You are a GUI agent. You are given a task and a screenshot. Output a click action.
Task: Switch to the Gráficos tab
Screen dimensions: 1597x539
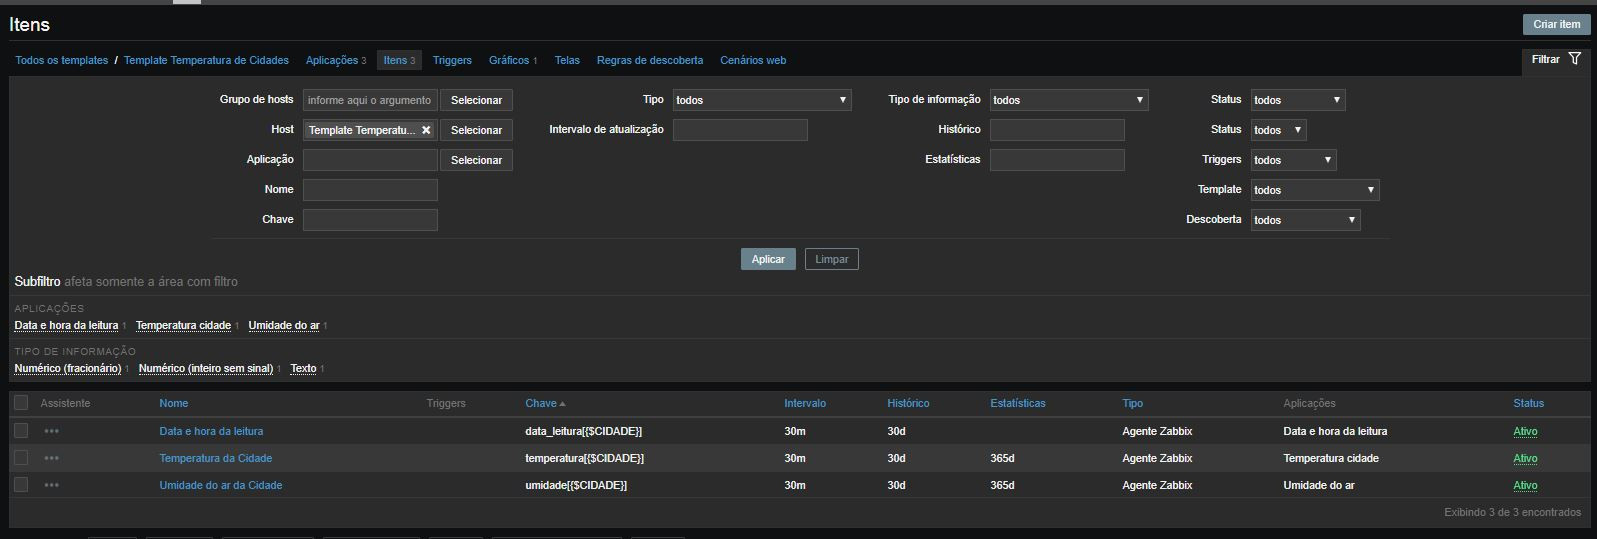(x=508, y=60)
